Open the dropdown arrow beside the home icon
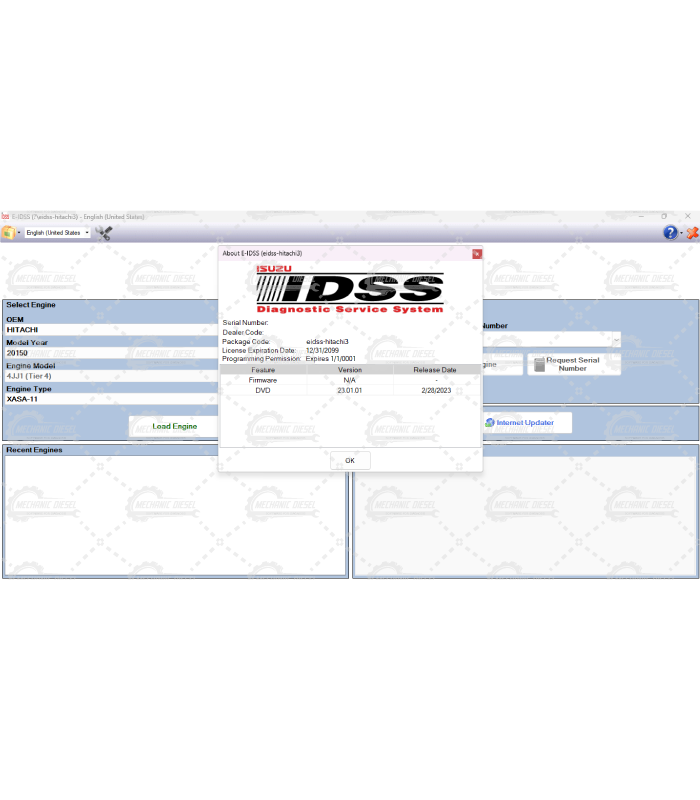Image resolution: width=700 pixels, height=800 pixels. (17, 232)
